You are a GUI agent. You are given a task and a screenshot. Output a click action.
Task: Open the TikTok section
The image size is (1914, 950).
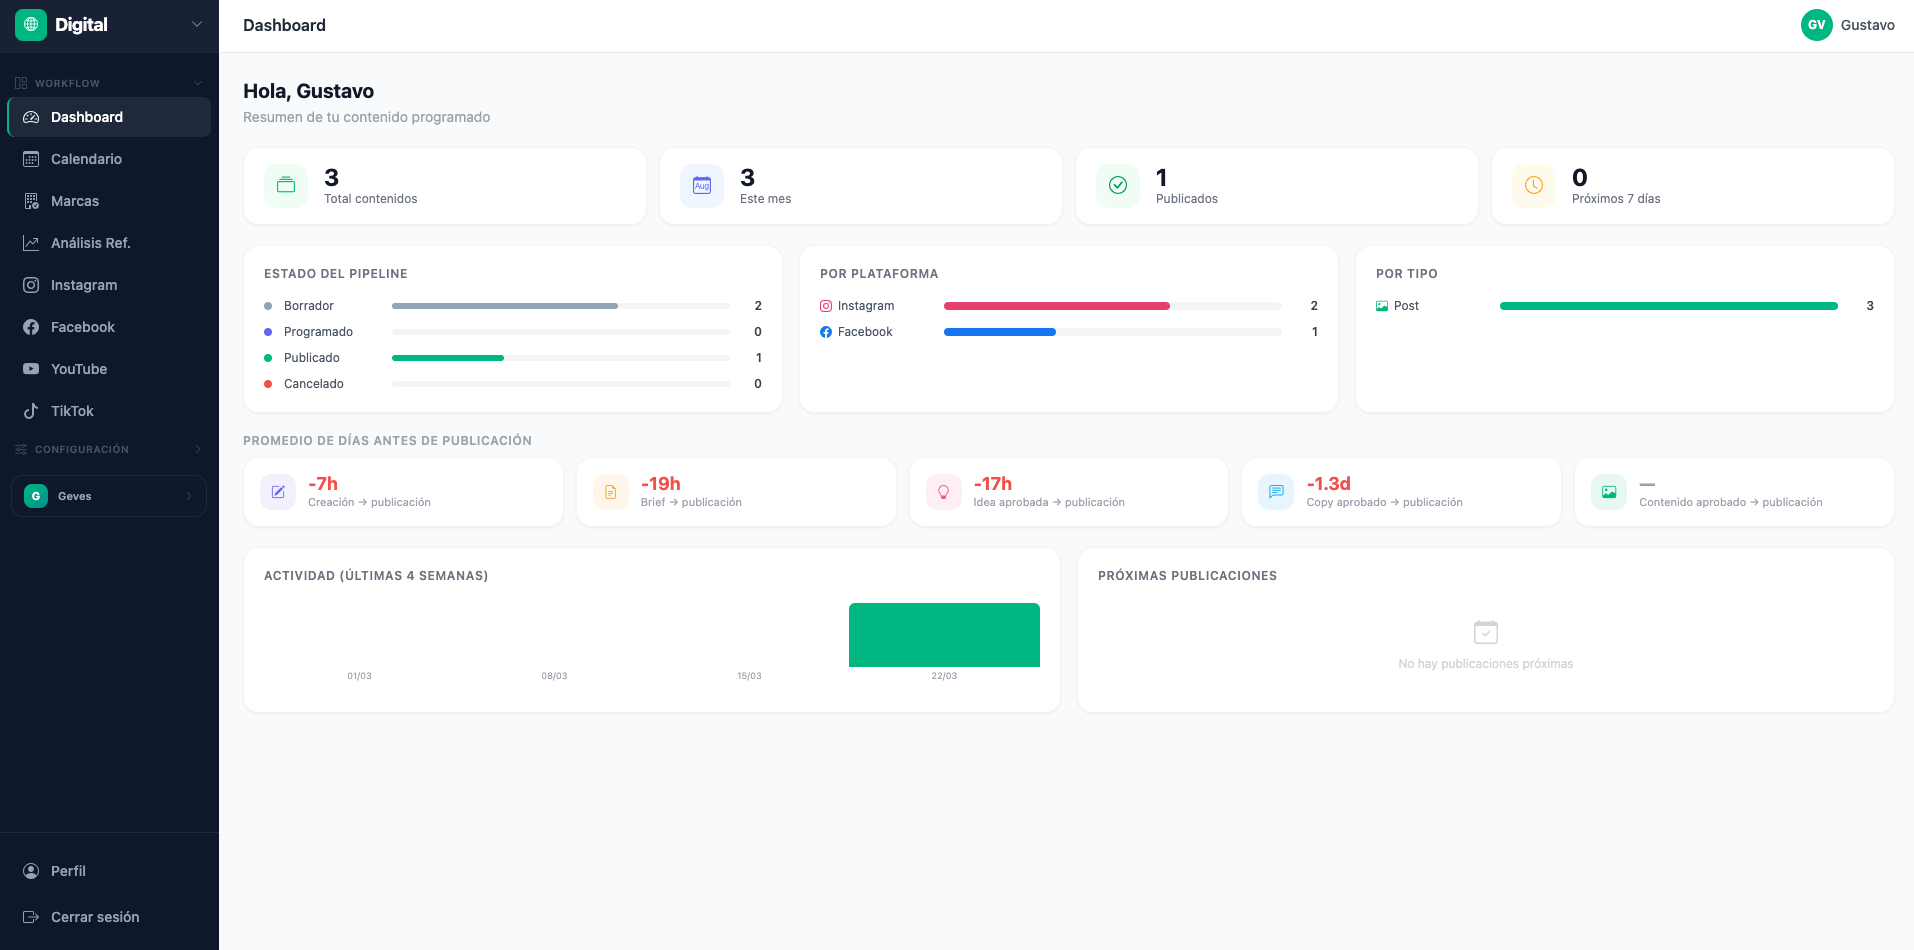[72, 411]
